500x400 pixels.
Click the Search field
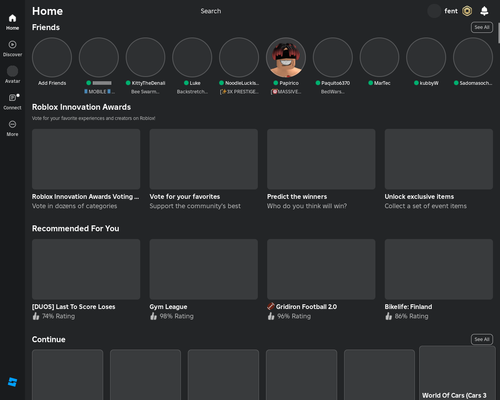tap(211, 11)
